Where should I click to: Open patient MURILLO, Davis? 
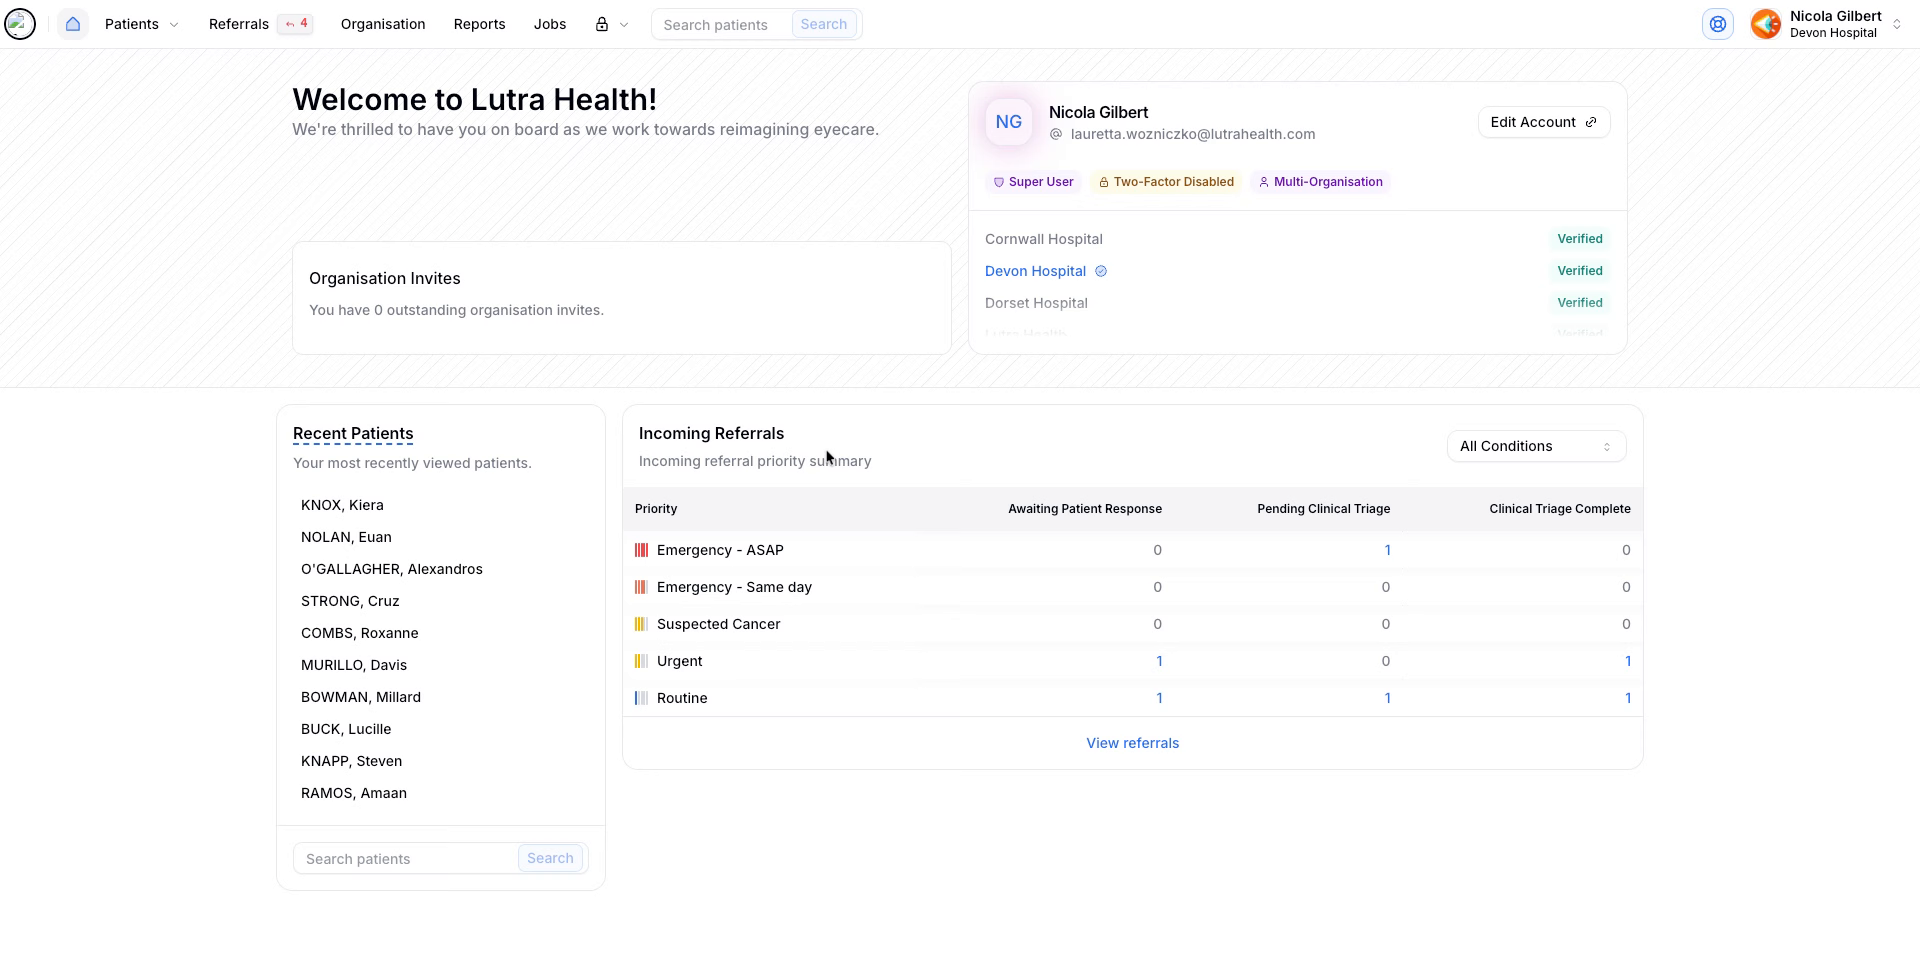coord(354,665)
